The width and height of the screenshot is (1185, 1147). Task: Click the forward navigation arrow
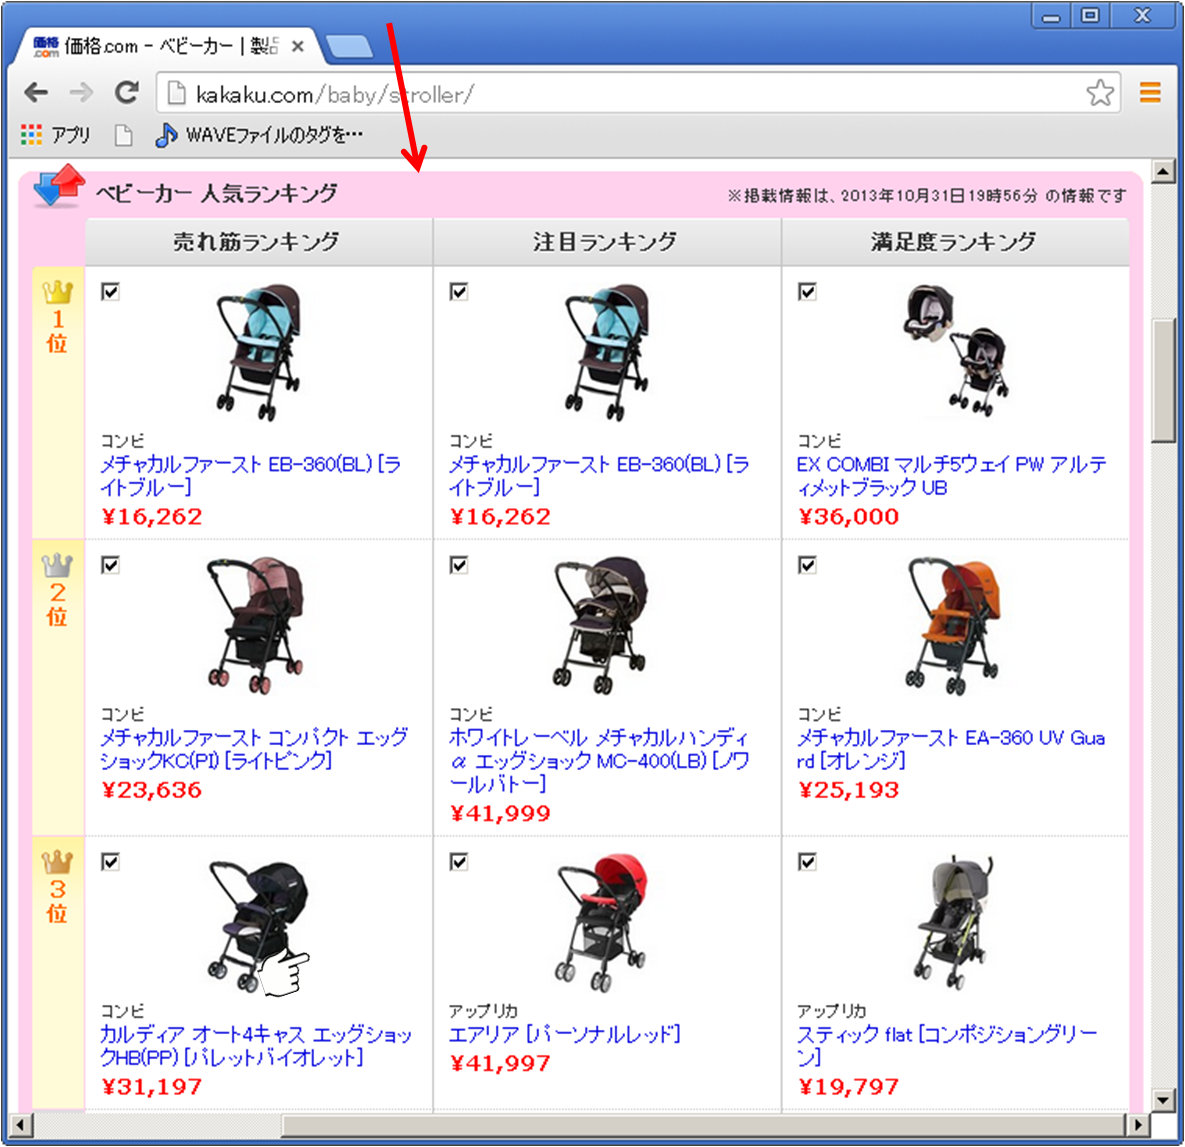pyautogui.click(x=81, y=92)
